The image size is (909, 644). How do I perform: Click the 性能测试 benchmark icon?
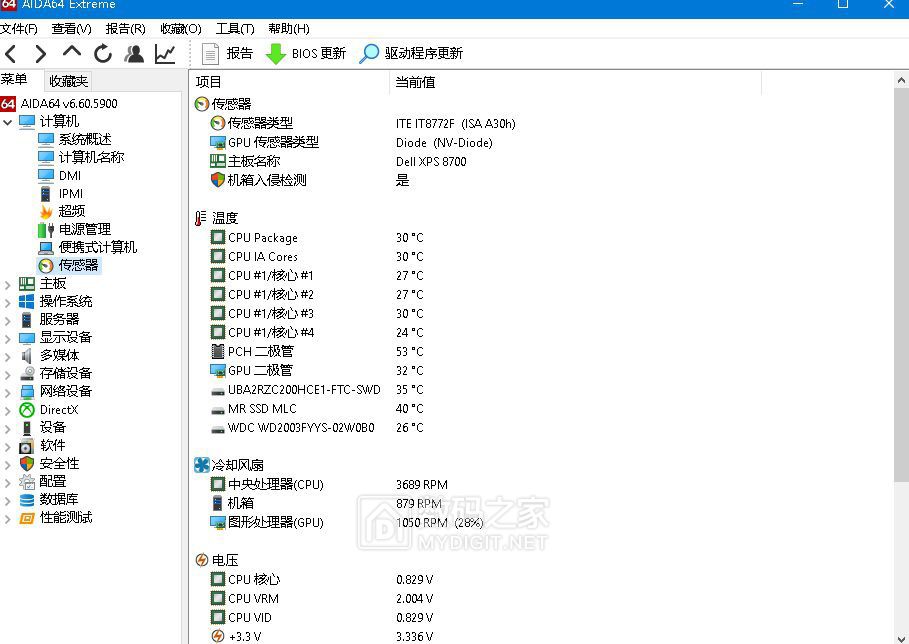[x=27, y=518]
